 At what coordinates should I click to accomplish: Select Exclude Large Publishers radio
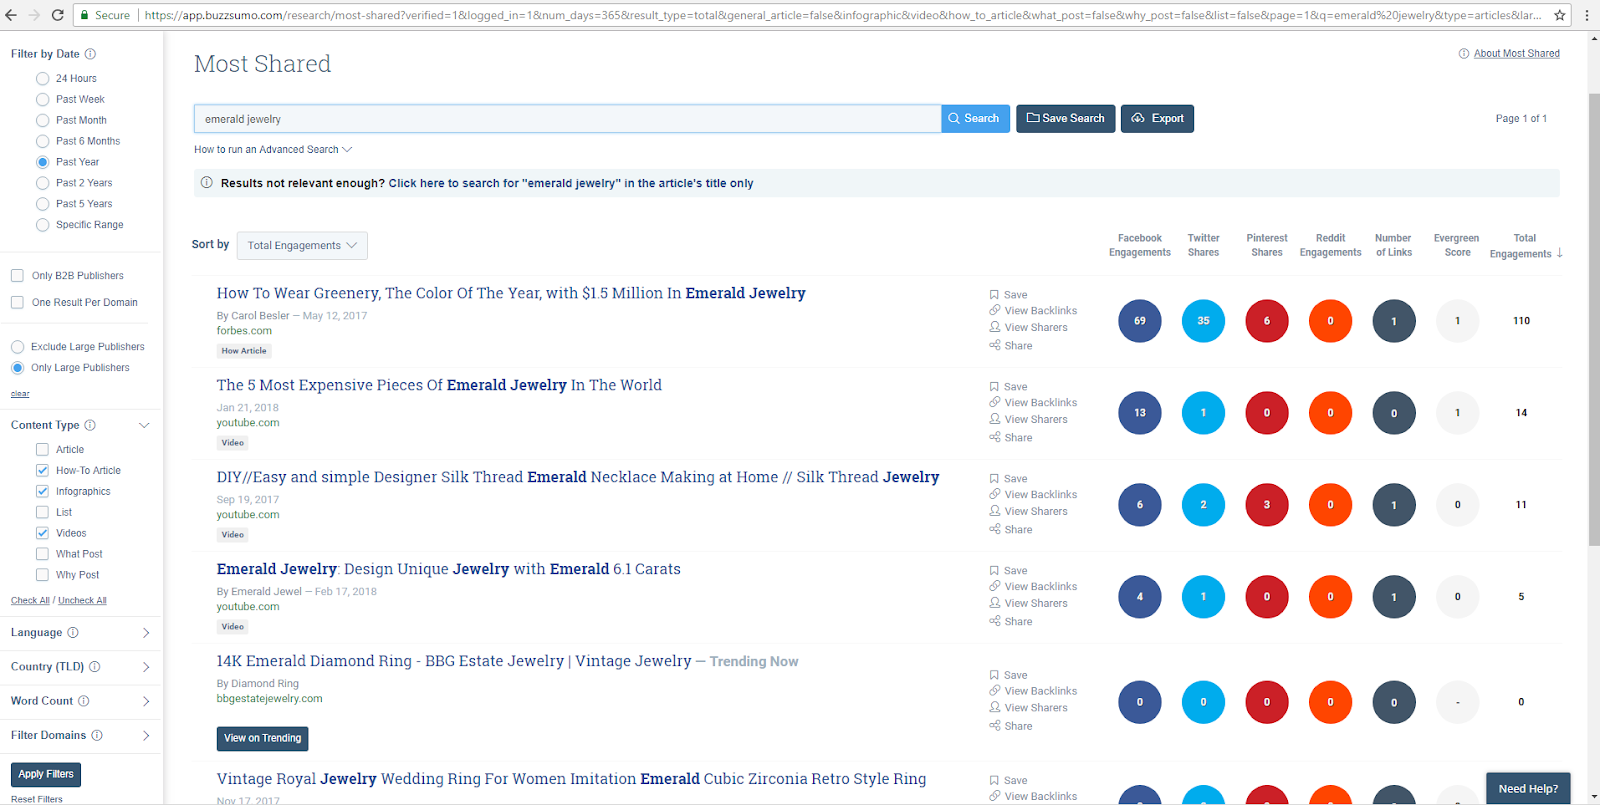(17, 347)
